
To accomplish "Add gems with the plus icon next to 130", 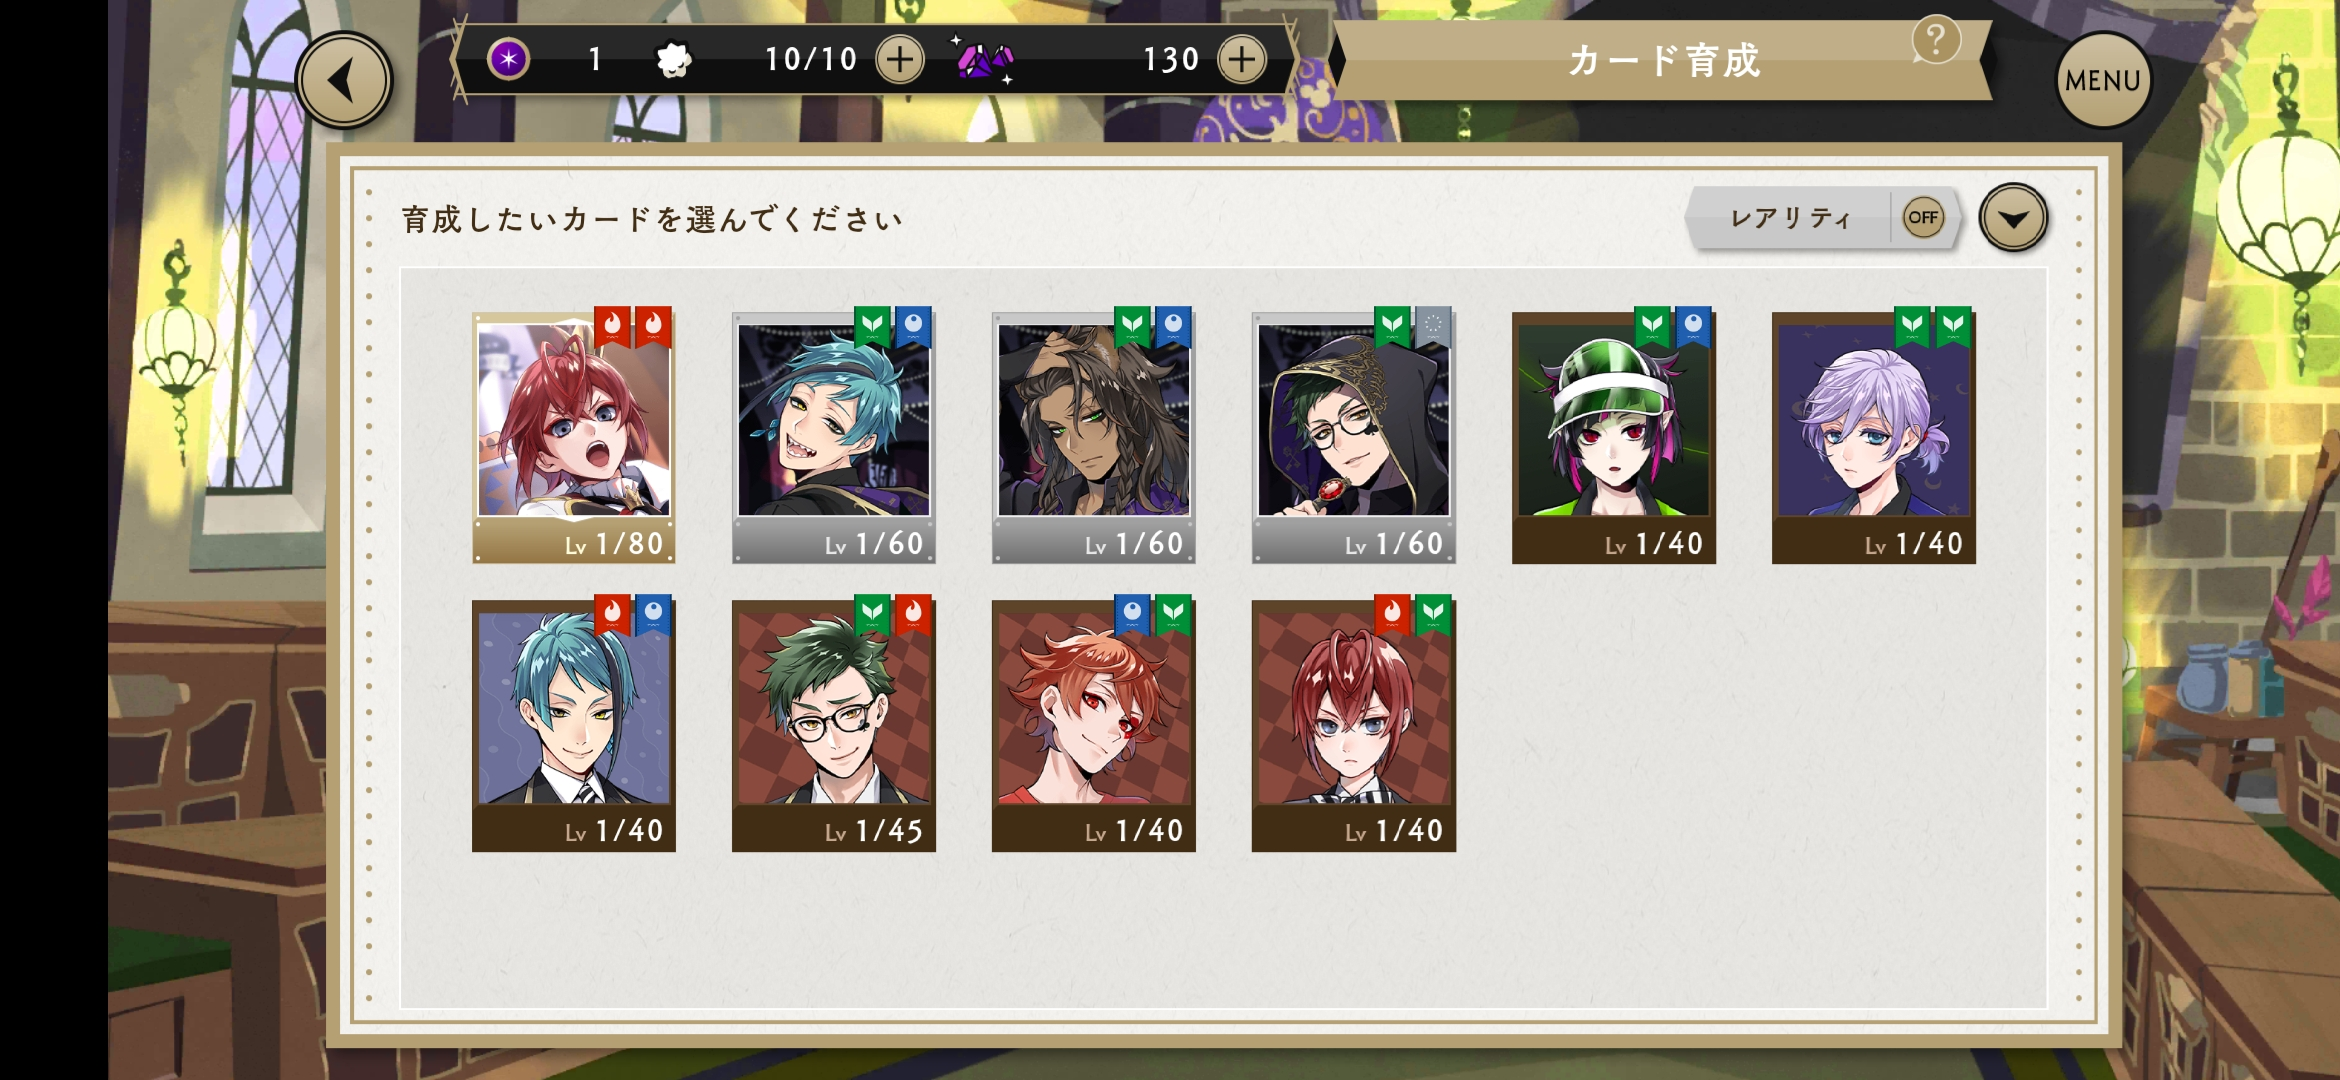I will (1242, 59).
